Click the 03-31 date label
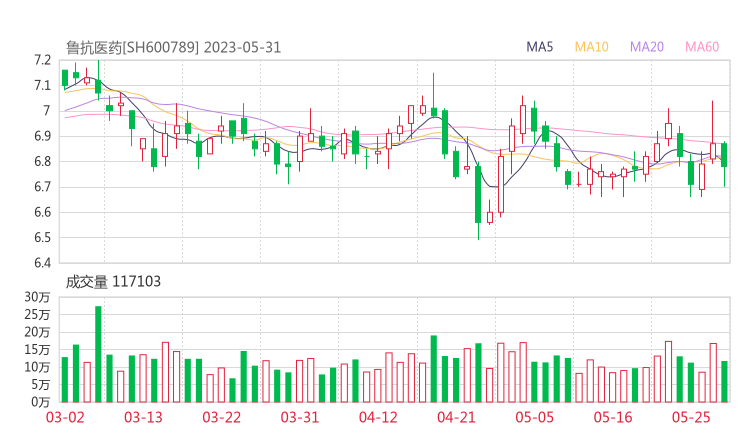 click(x=300, y=417)
